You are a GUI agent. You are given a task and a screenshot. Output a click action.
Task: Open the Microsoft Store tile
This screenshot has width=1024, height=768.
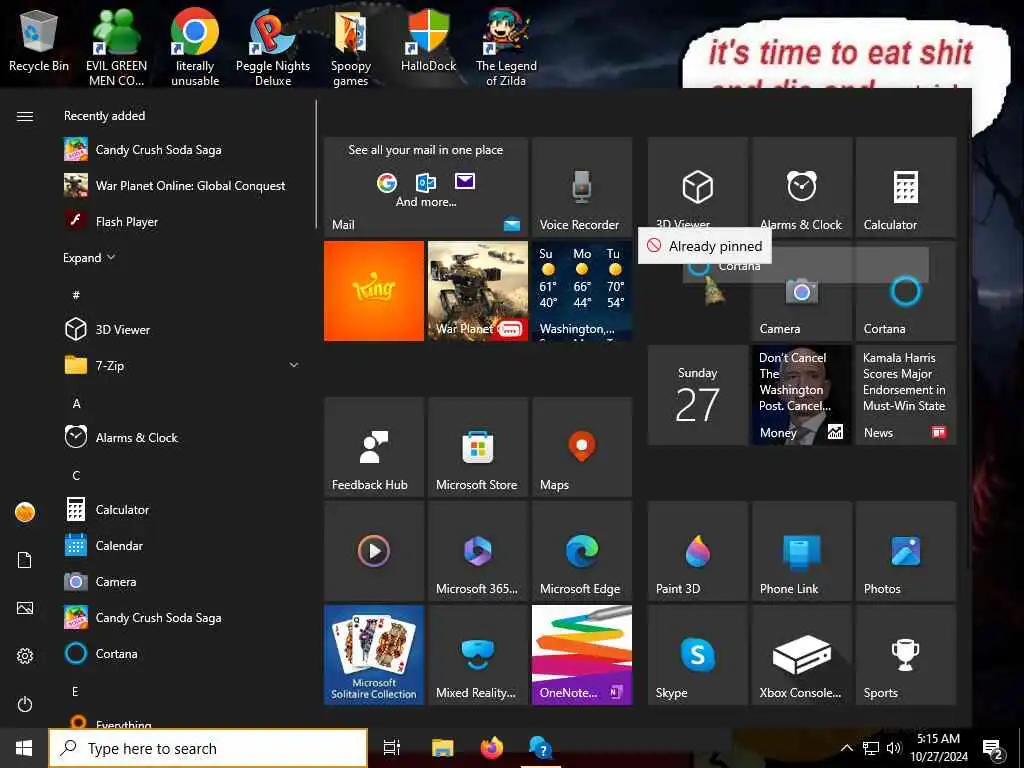(477, 447)
